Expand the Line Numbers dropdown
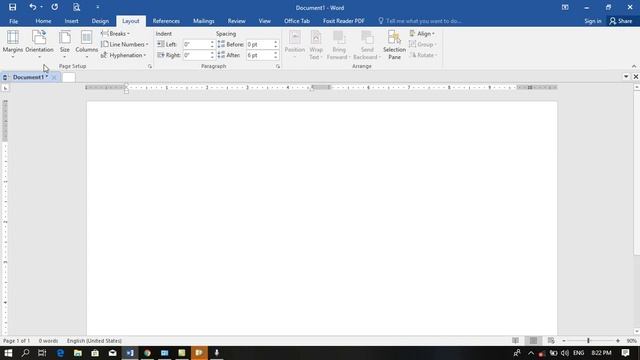640x360 pixels. pos(124,44)
